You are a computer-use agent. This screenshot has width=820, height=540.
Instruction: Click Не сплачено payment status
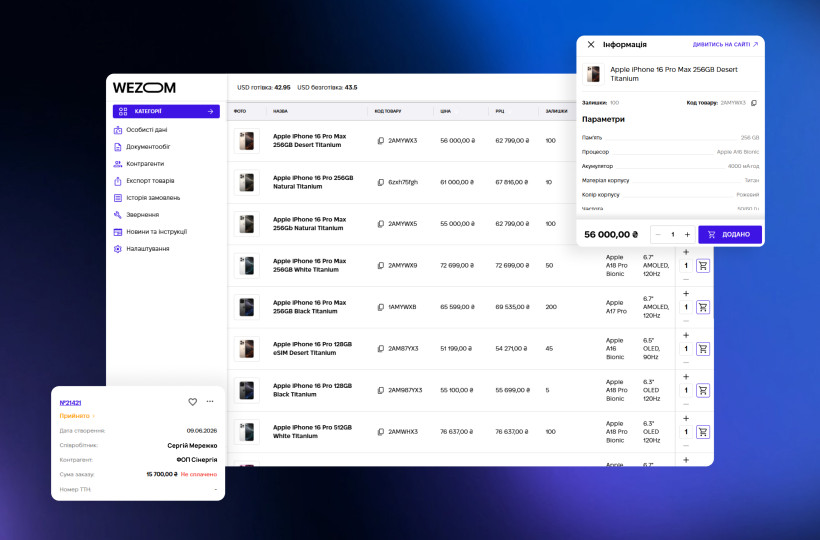tap(199, 475)
